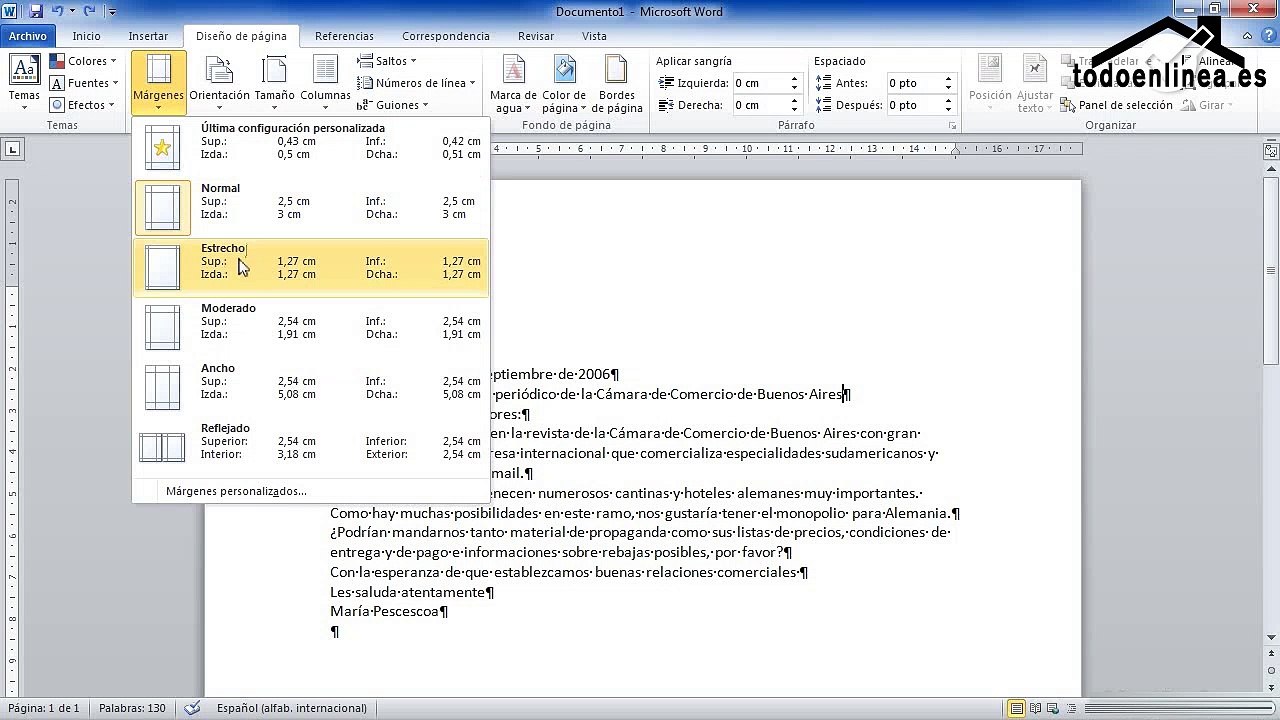Expand the Números de línea menu

click(416, 83)
